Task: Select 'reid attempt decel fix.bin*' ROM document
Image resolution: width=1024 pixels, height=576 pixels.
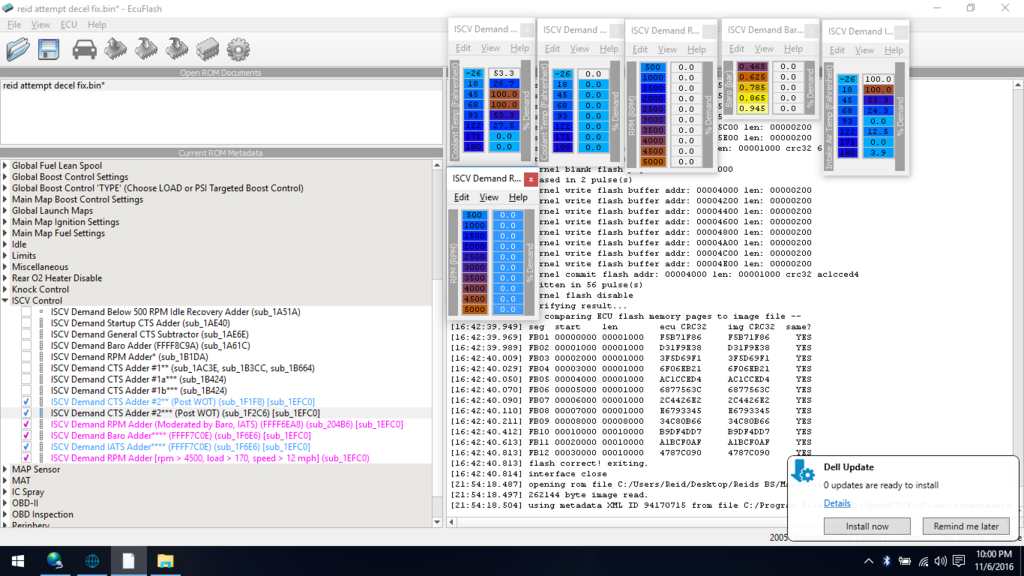Action: (x=54, y=86)
